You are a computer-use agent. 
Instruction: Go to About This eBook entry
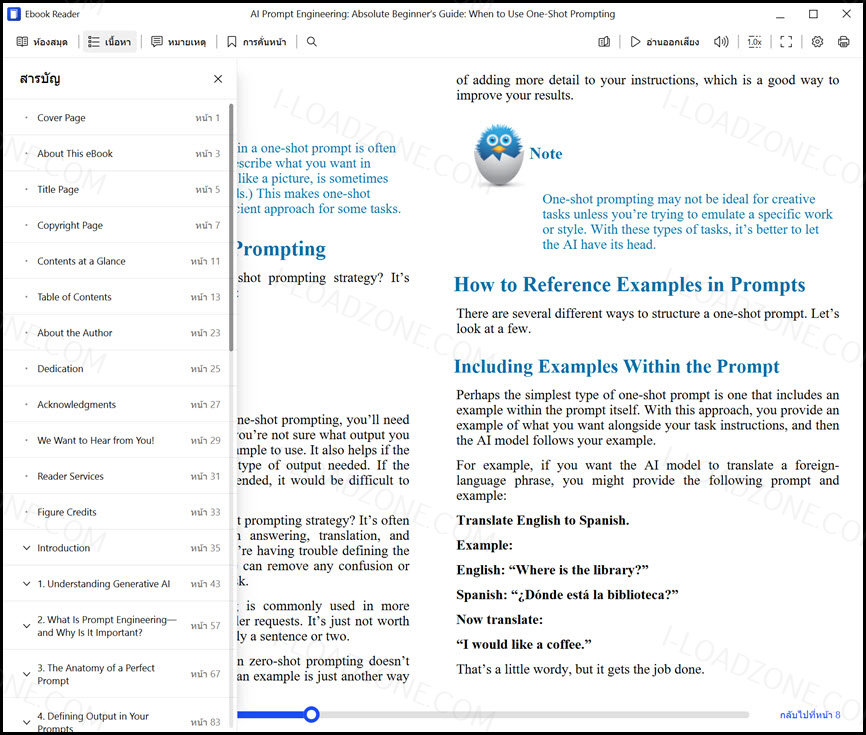118,154
